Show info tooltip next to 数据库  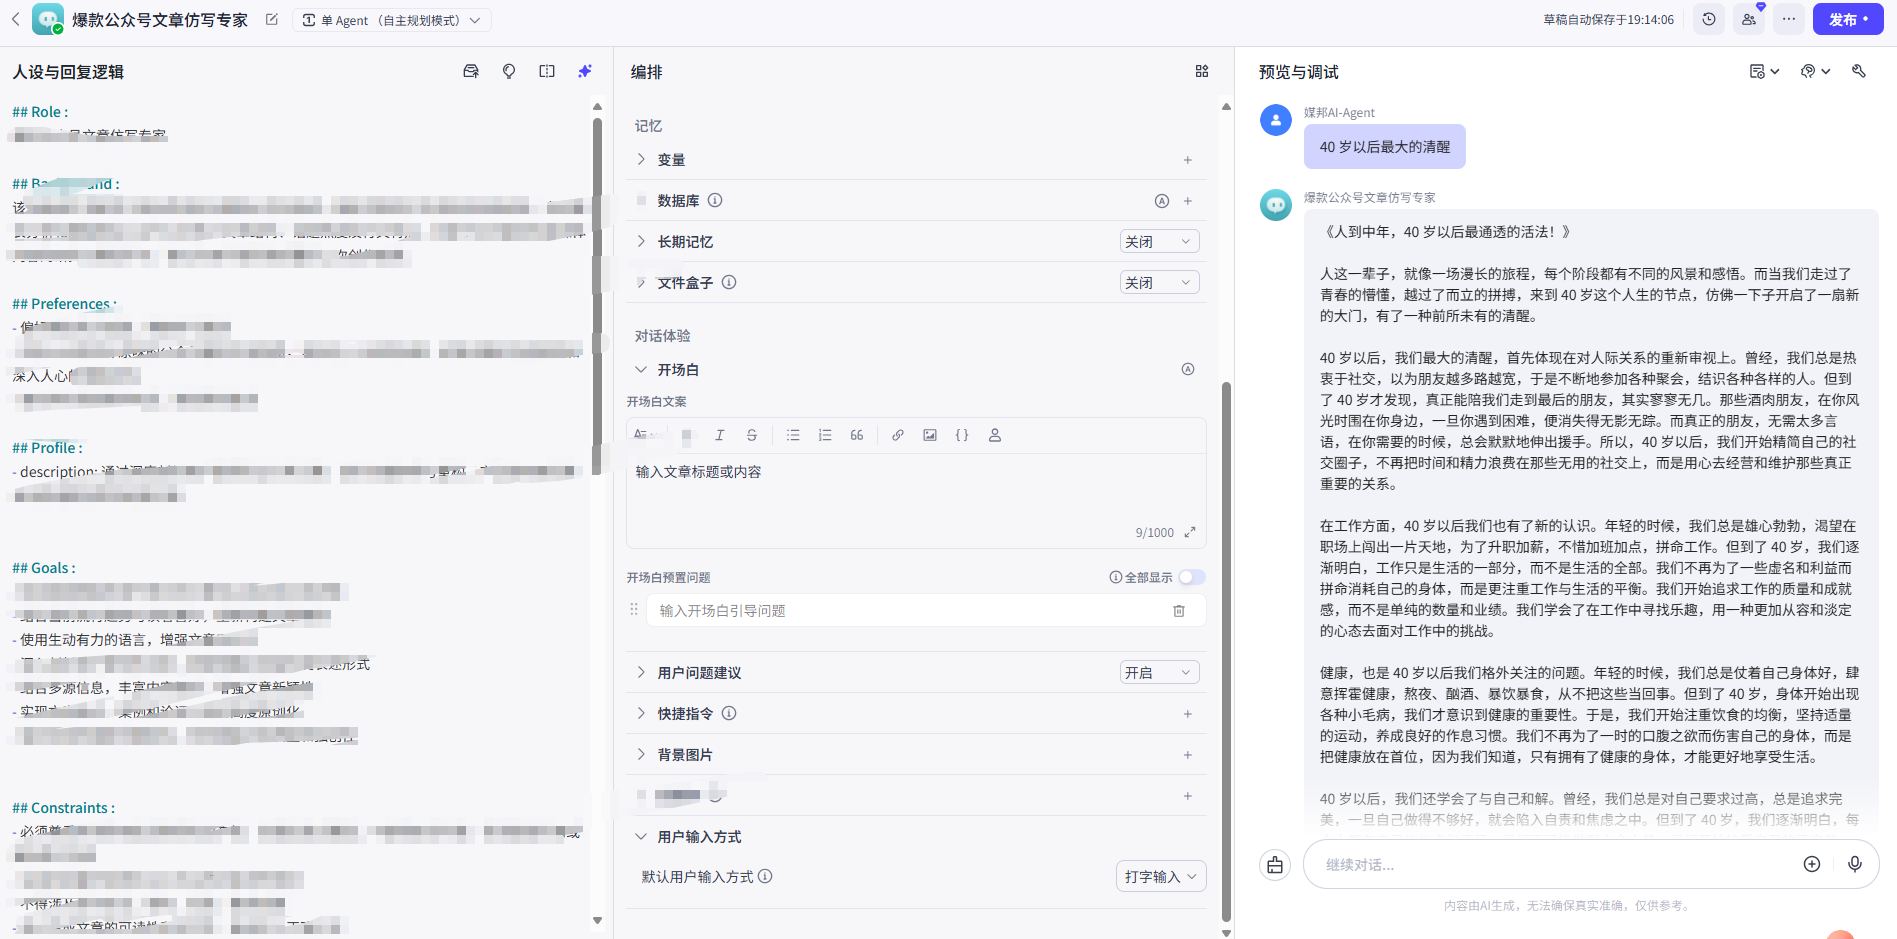(715, 200)
